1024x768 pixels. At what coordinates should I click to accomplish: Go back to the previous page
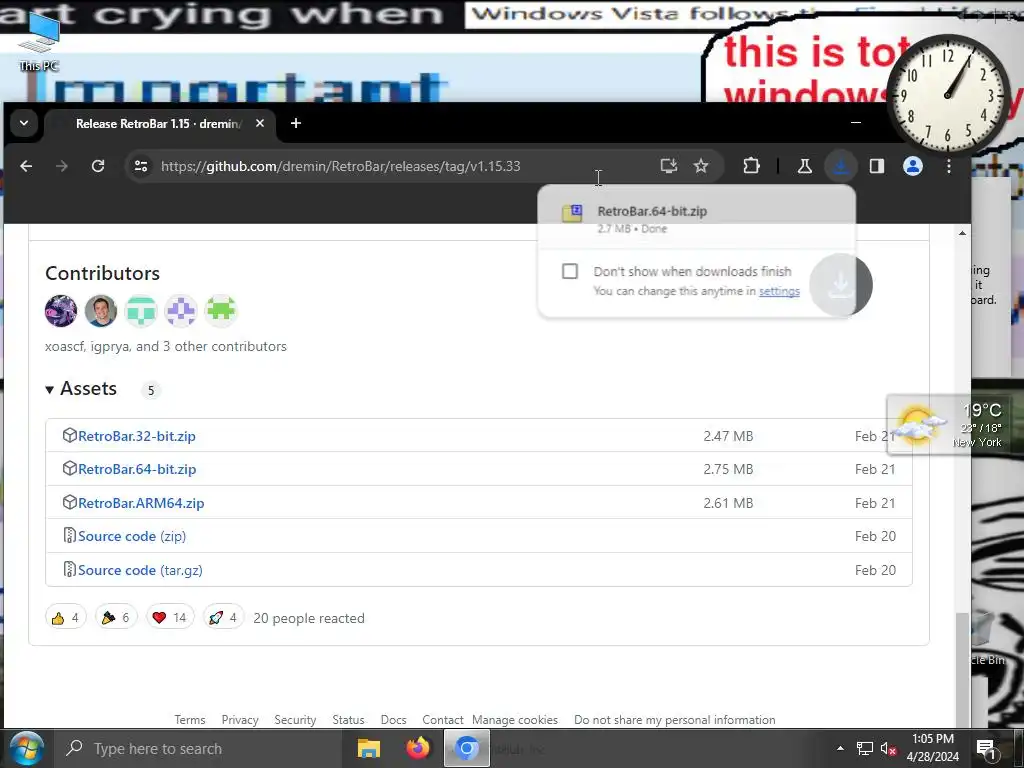click(x=26, y=166)
